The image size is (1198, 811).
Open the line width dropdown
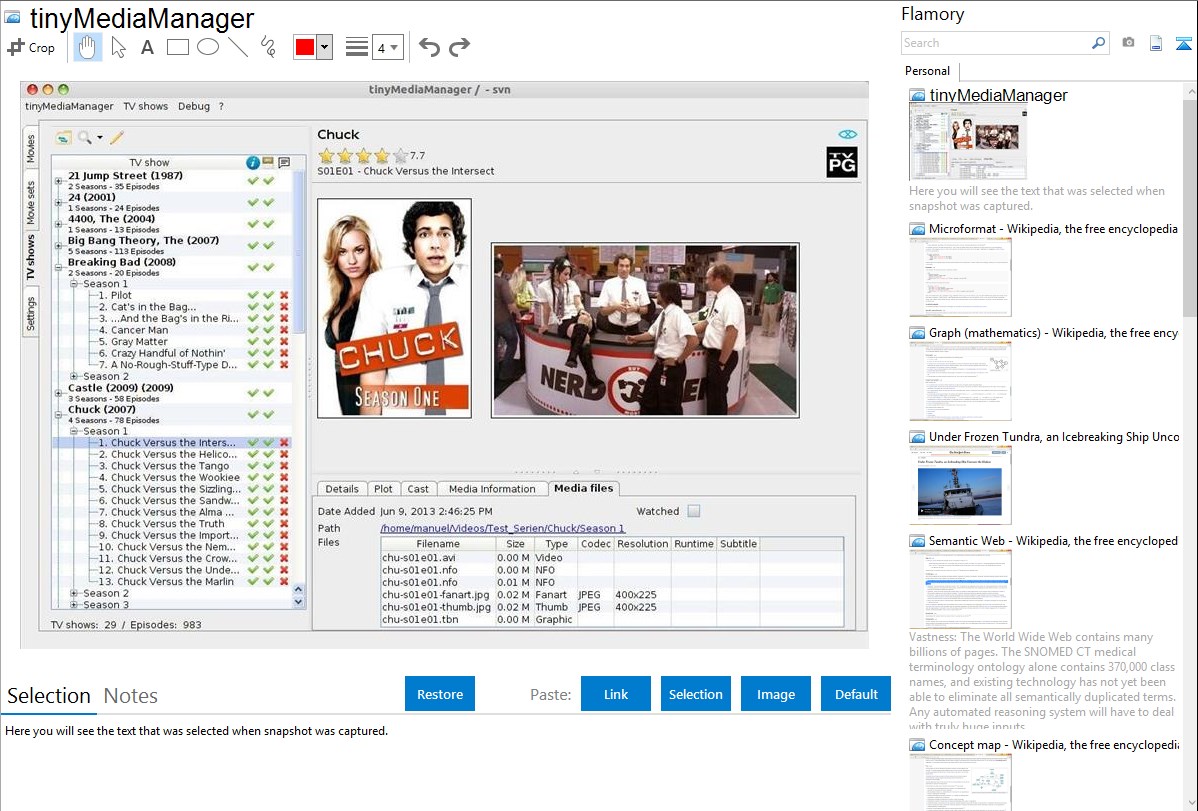pyautogui.click(x=387, y=47)
